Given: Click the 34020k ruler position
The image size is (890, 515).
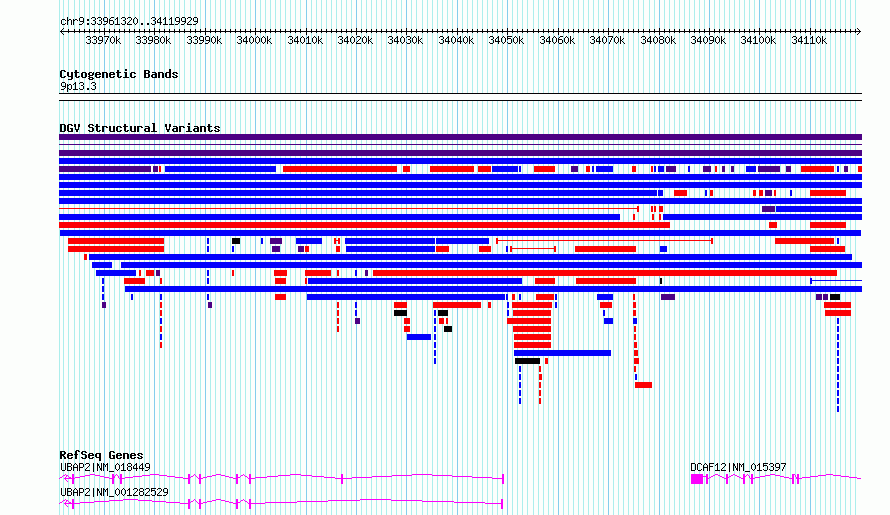Looking at the screenshot, I should click(355, 40).
